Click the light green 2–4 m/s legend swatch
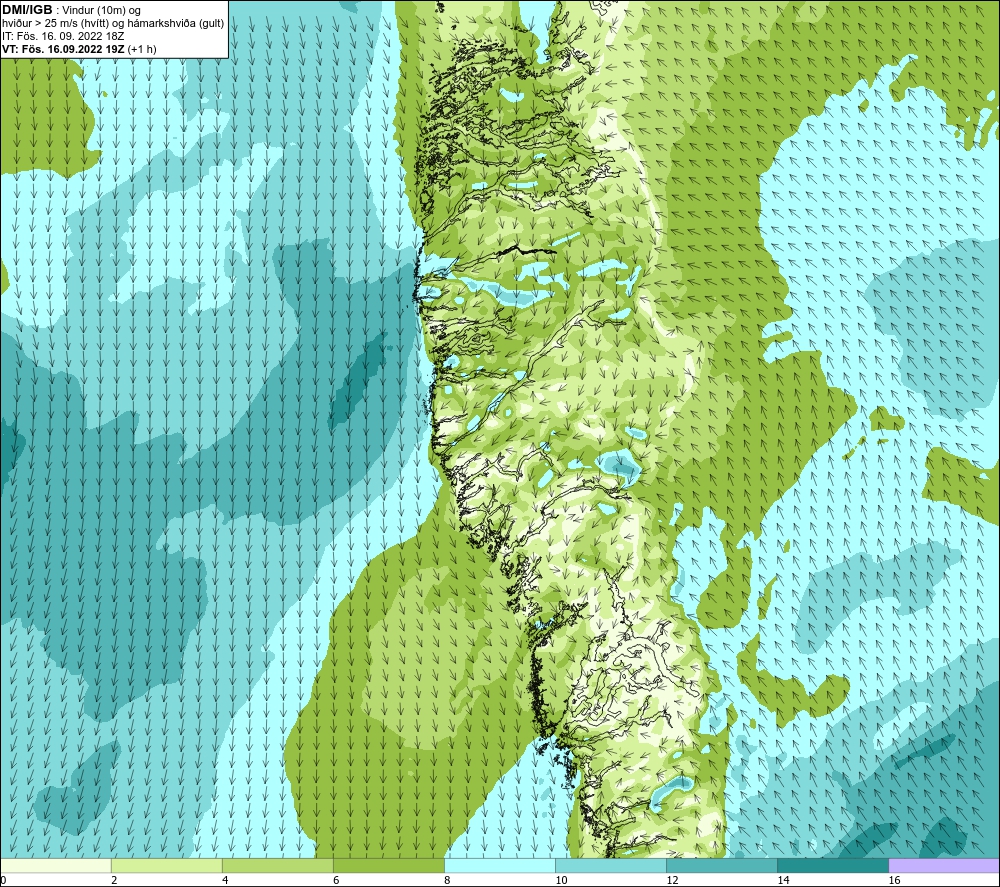This screenshot has height=887, width=1000. point(167,865)
